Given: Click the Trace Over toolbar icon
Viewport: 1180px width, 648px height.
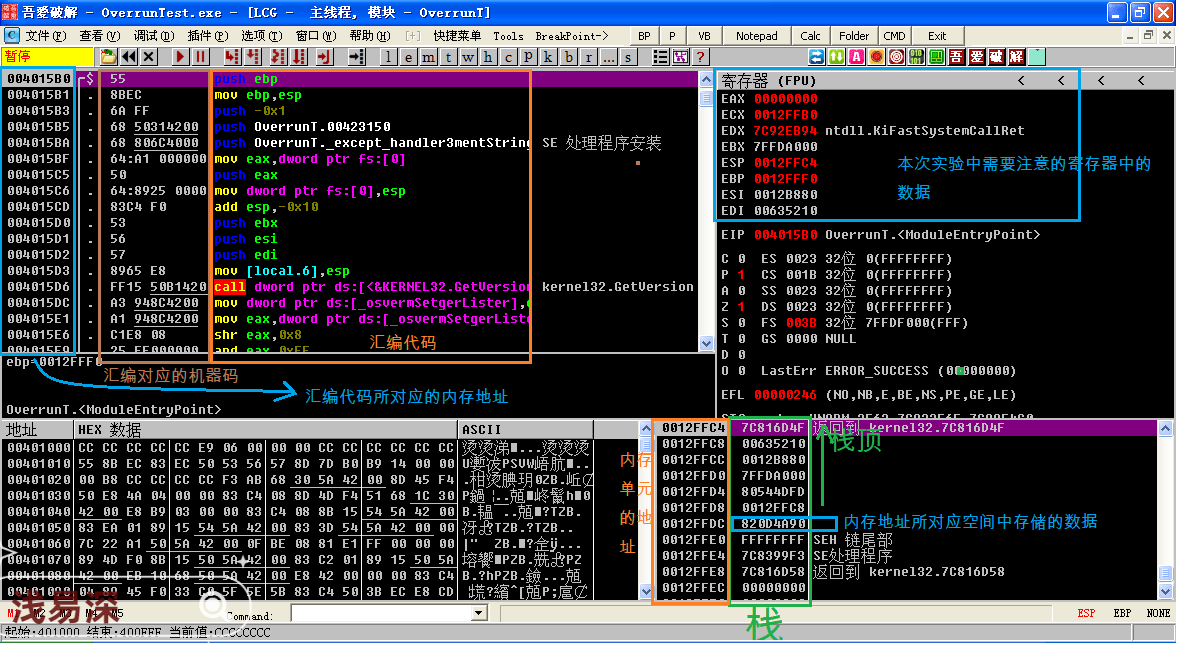Looking at the screenshot, I should tap(300, 56).
